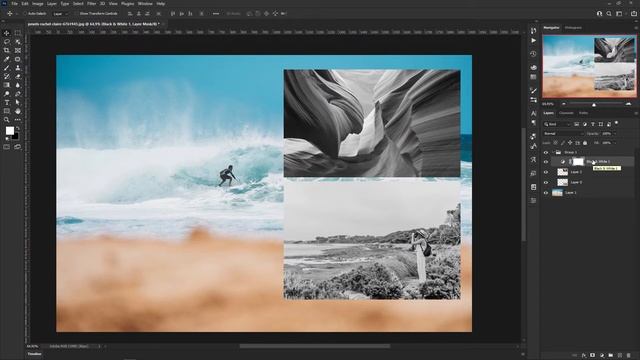Select the Brush tool

pyautogui.click(x=7, y=68)
